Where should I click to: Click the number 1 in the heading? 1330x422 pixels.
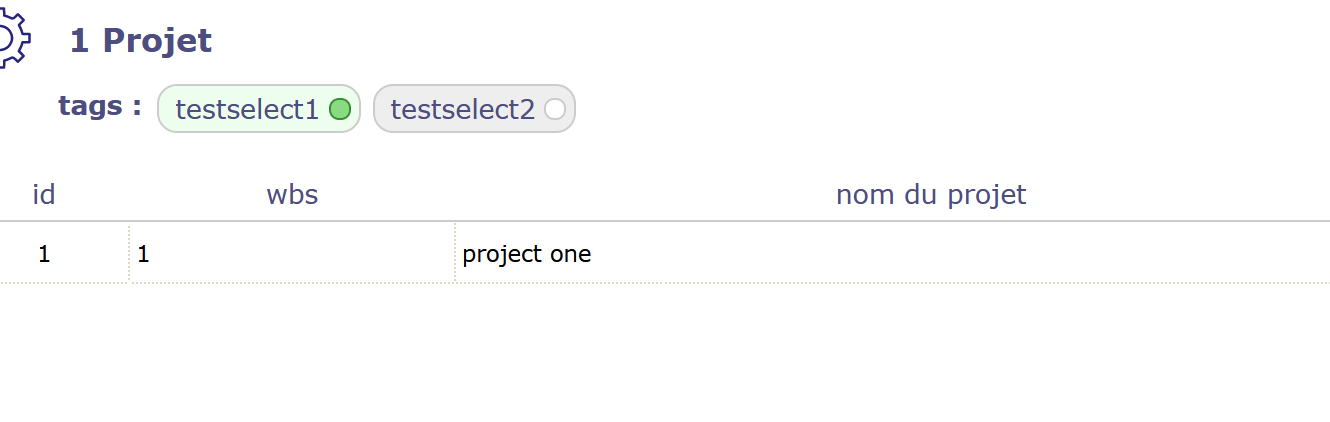click(80, 41)
